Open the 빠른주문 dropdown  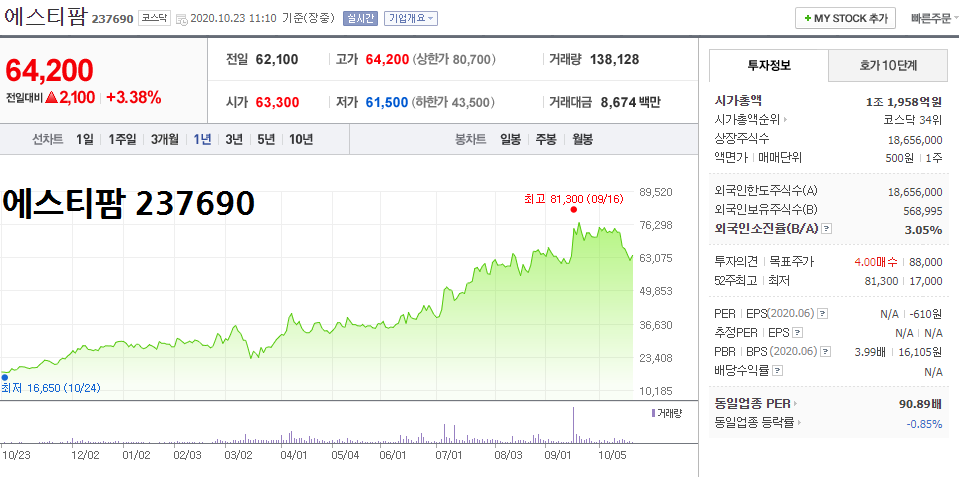[934, 18]
